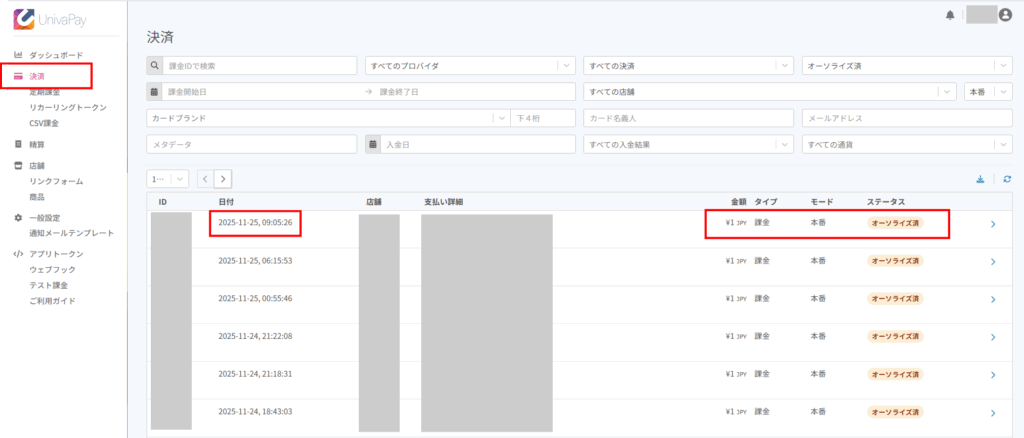Click the calendar icon beside deposit date

373,144
